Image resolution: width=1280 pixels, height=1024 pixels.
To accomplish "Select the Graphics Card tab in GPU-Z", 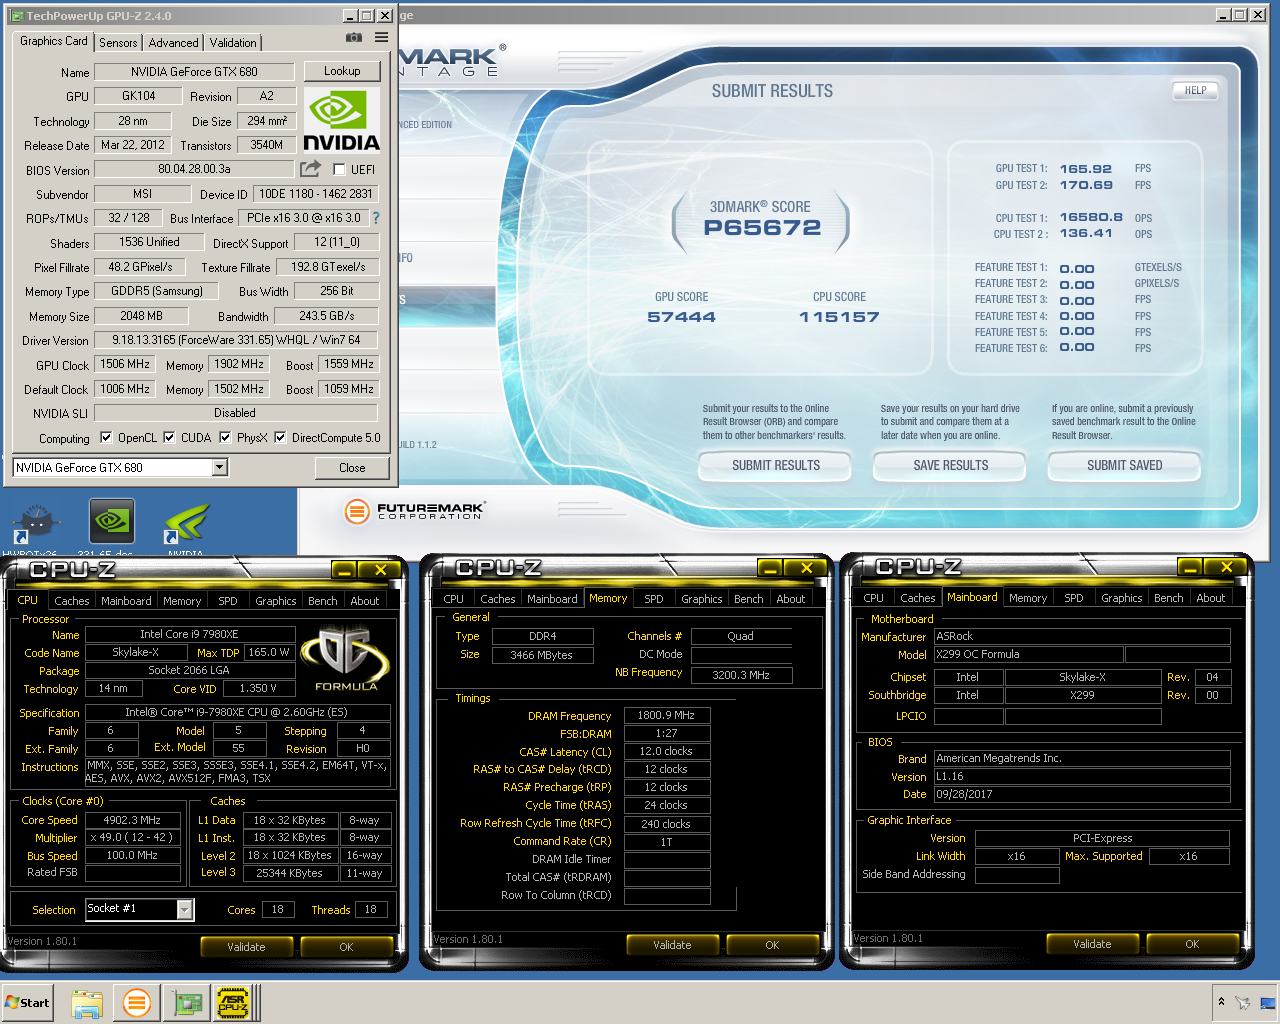I will (x=54, y=41).
